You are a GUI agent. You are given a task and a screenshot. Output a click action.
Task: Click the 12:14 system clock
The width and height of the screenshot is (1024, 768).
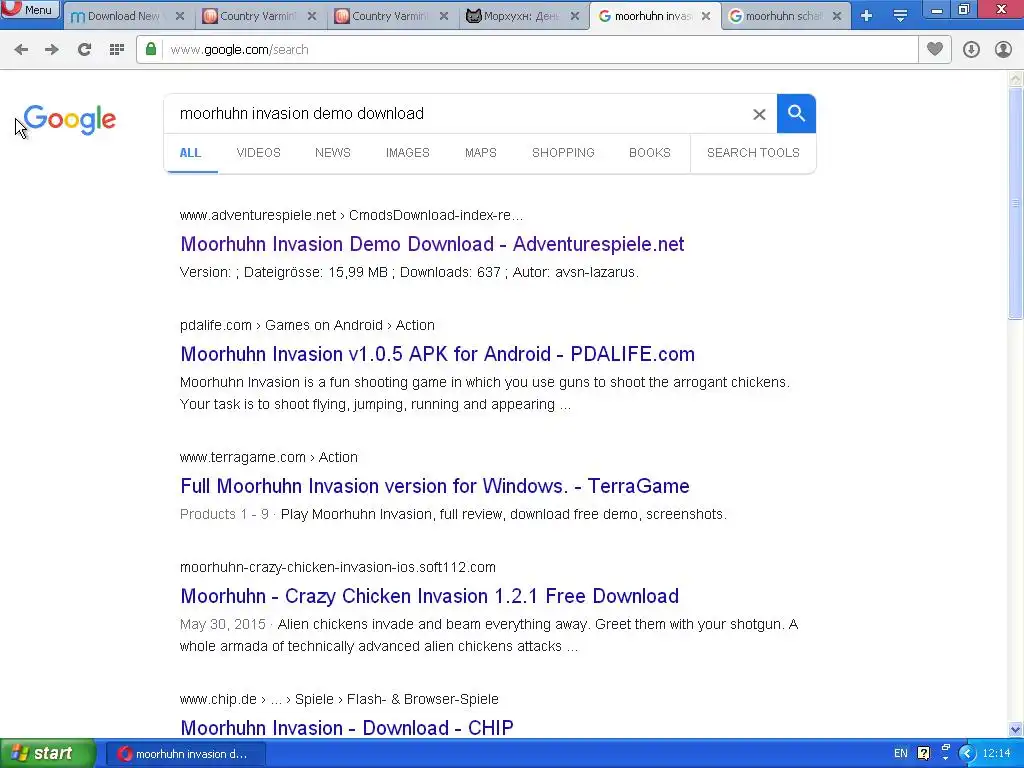tap(997, 754)
